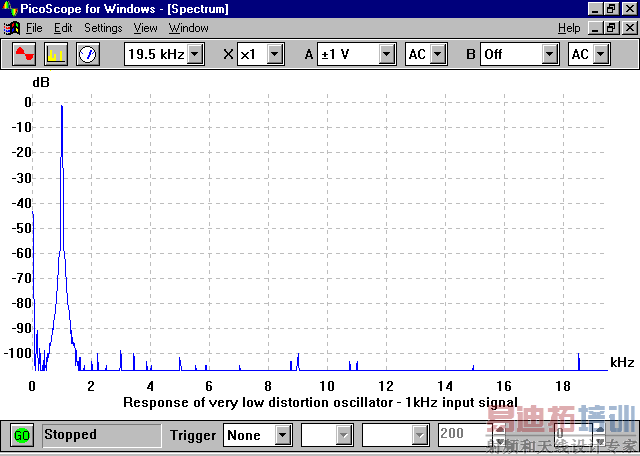Click the trigger threshold field showing 200

(x=466, y=435)
